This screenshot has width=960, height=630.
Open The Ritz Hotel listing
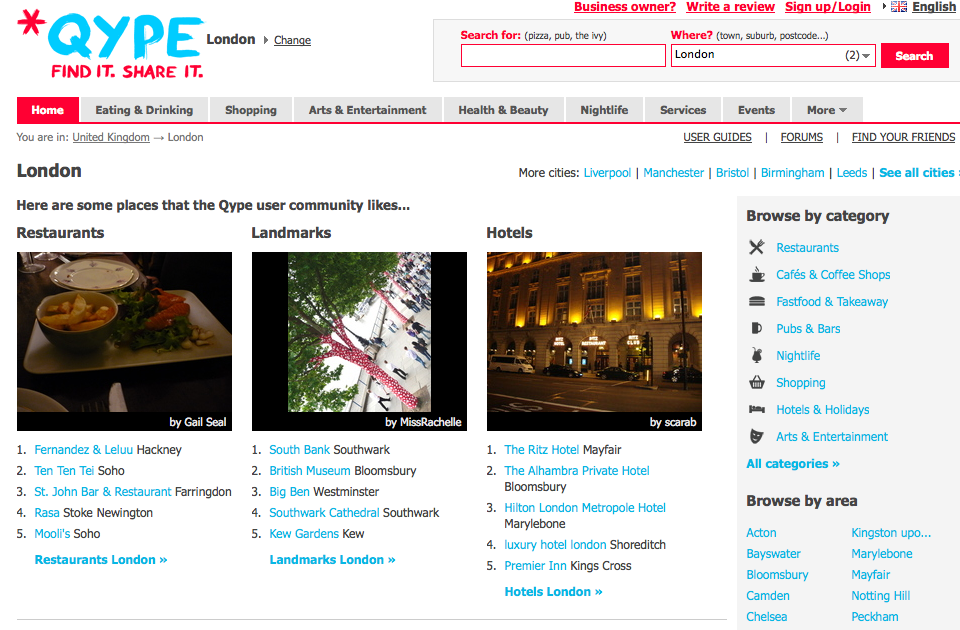(x=542, y=450)
